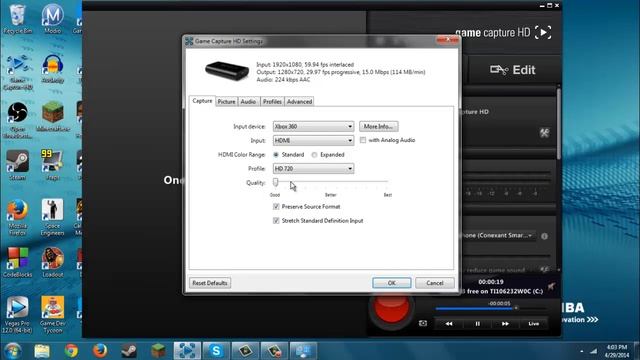This screenshot has width=640, height=360.
Task: Switch to the Capture tab
Action: coord(202,101)
